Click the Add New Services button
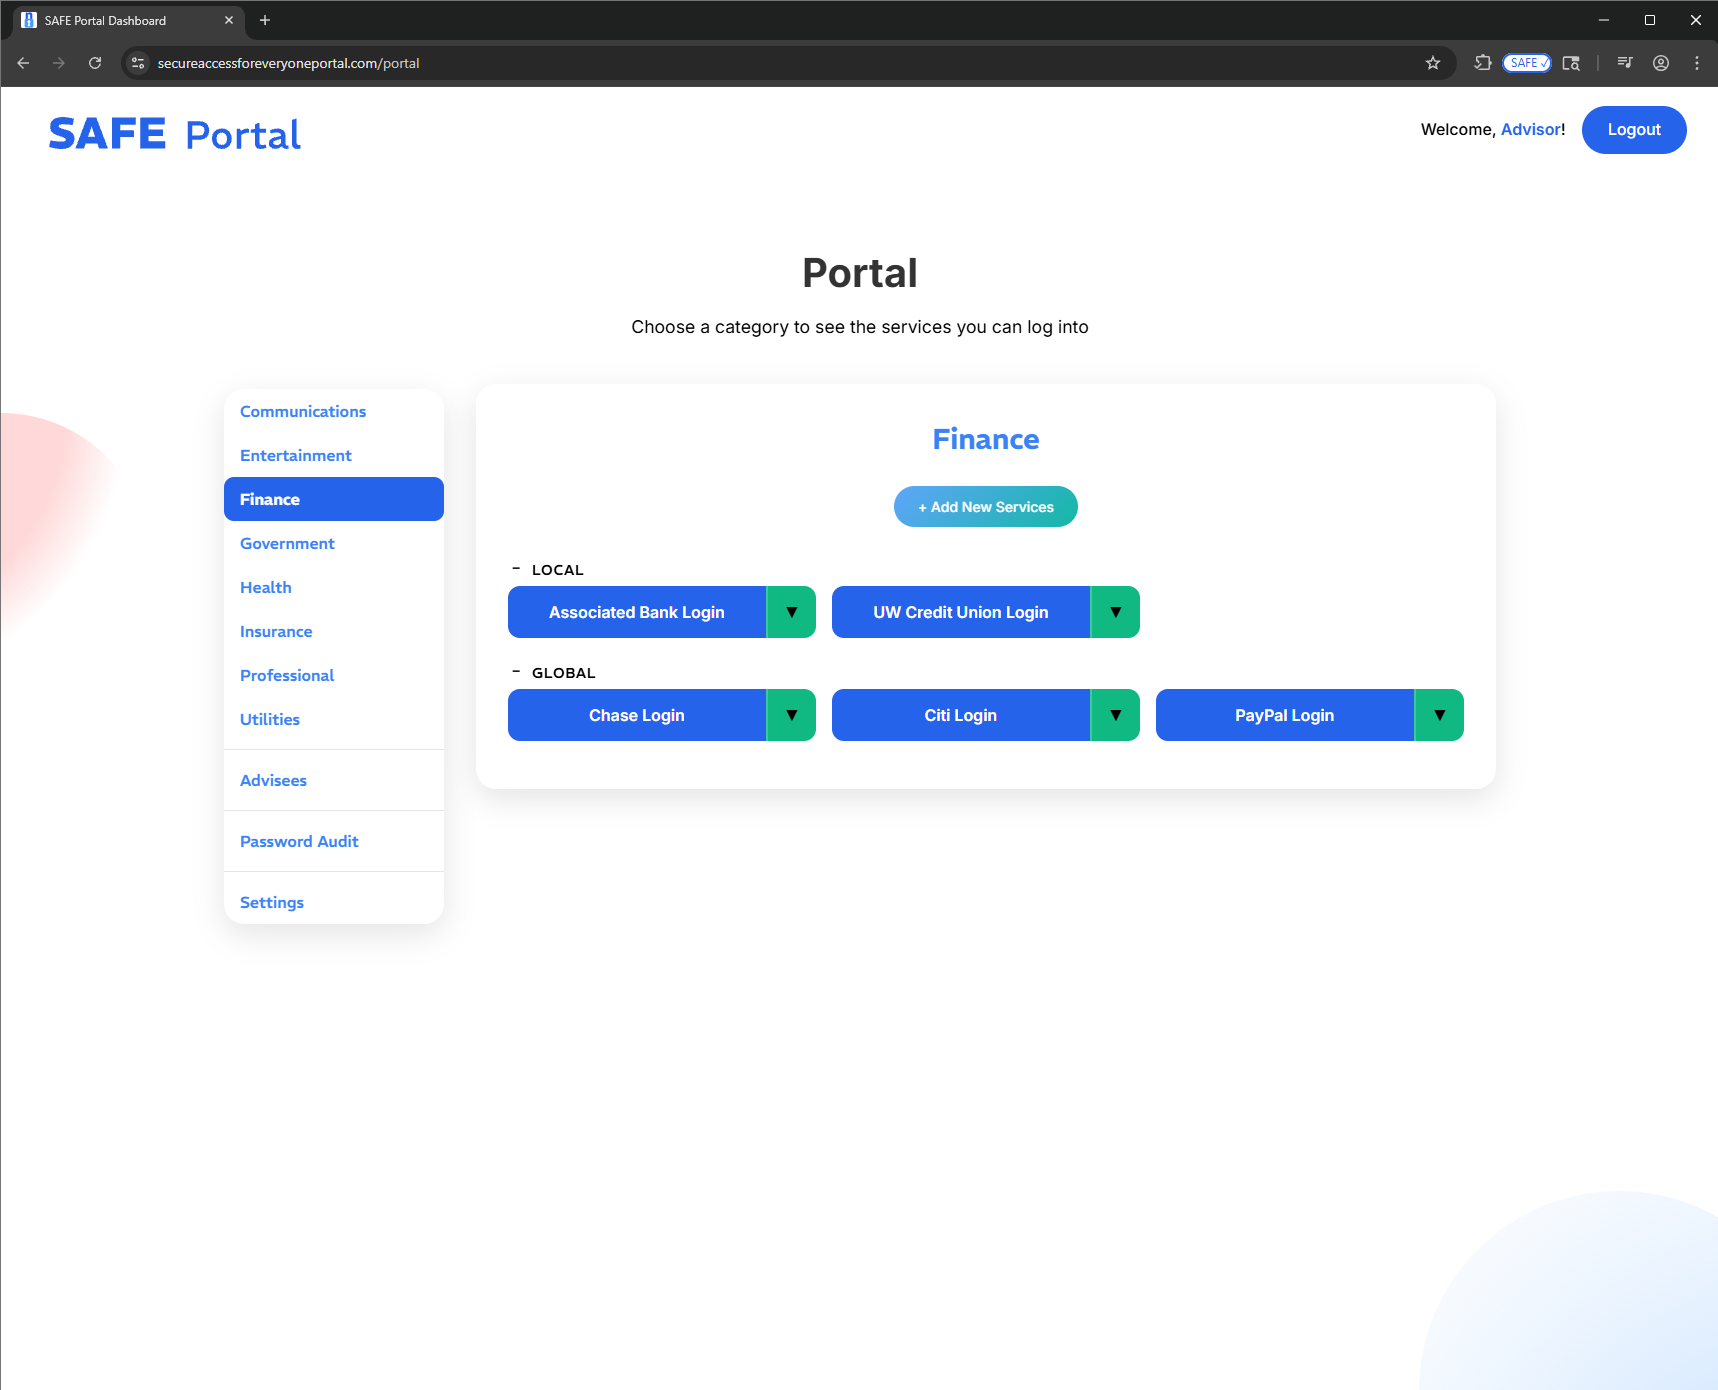 click(x=985, y=506)
